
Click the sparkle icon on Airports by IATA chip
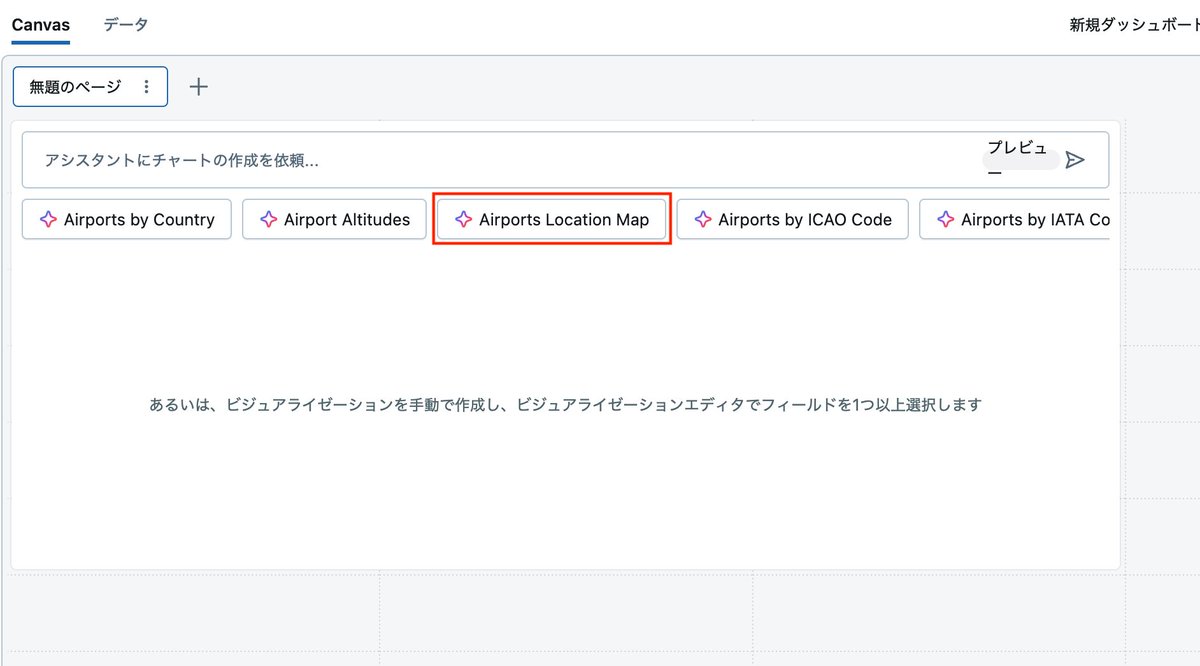tap(946, 219)
